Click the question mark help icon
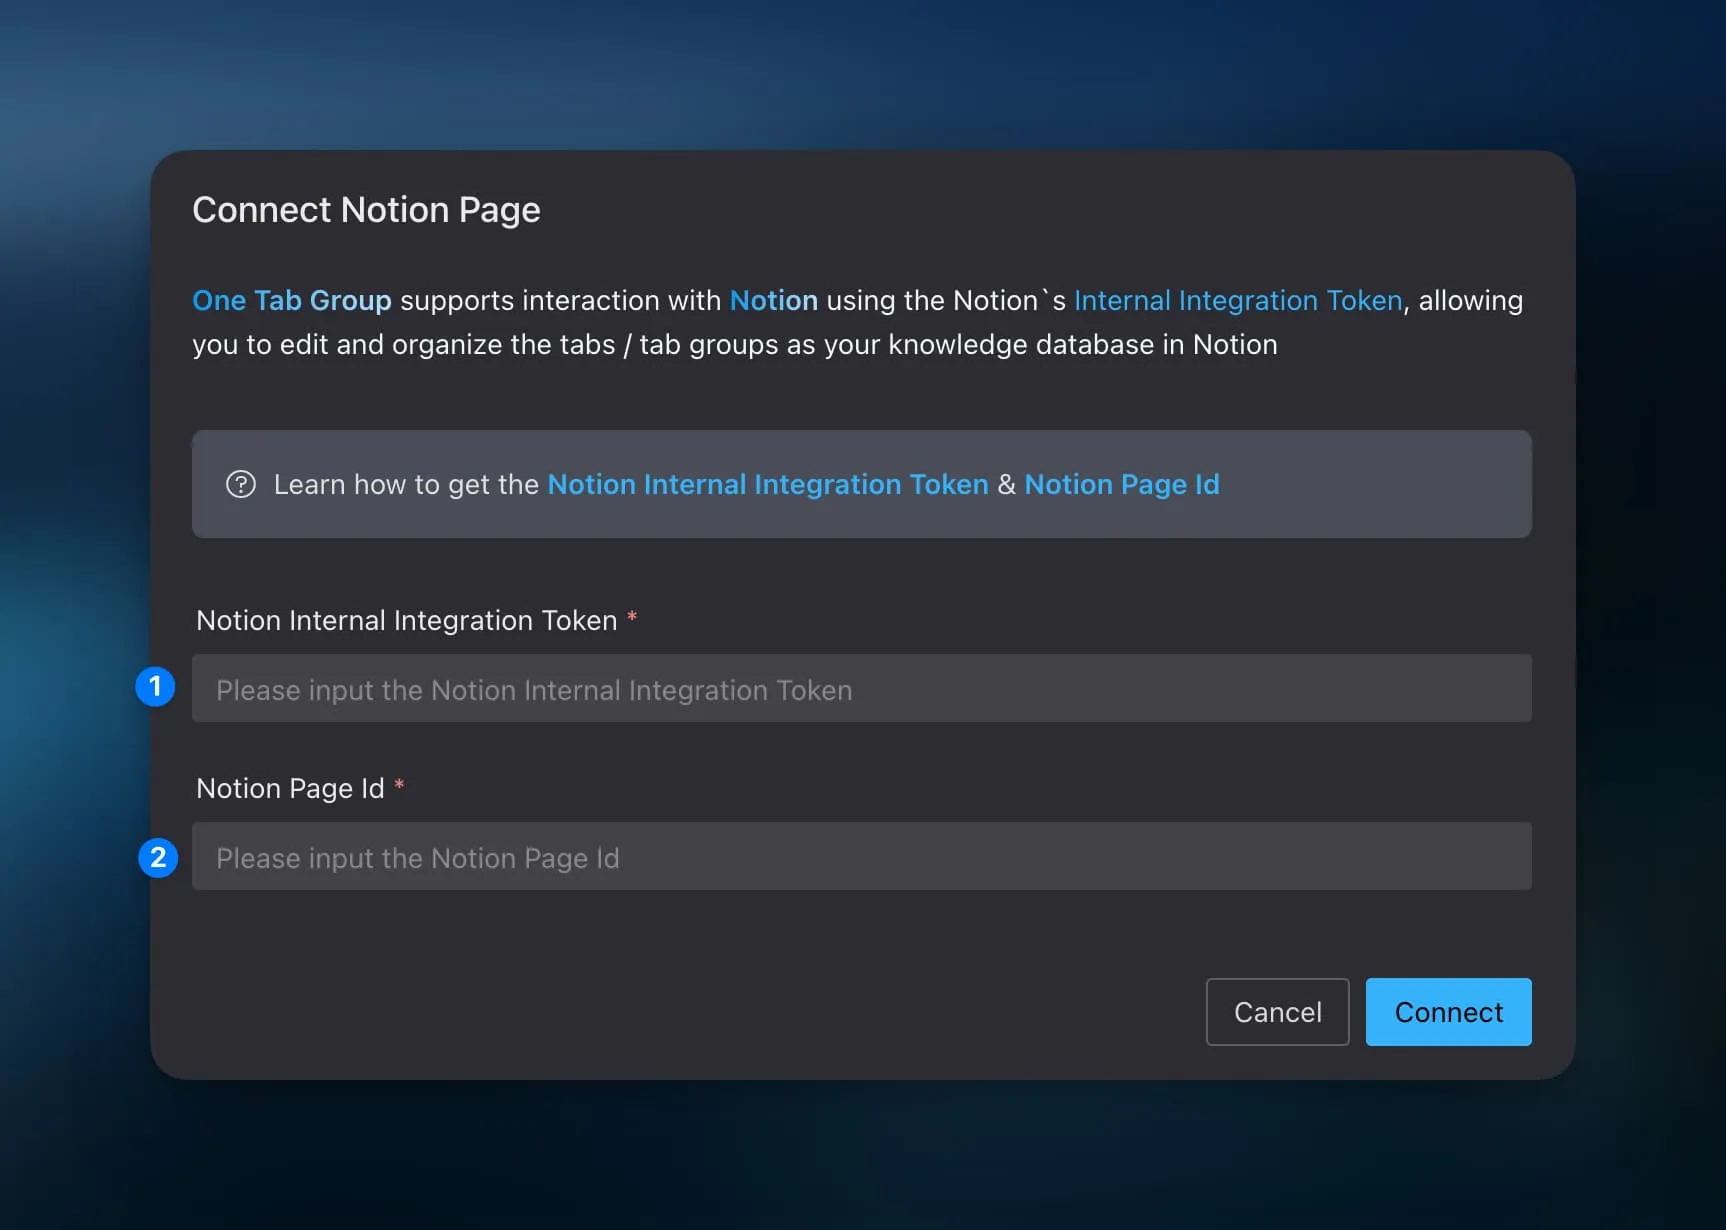 [x=241, y=484]
